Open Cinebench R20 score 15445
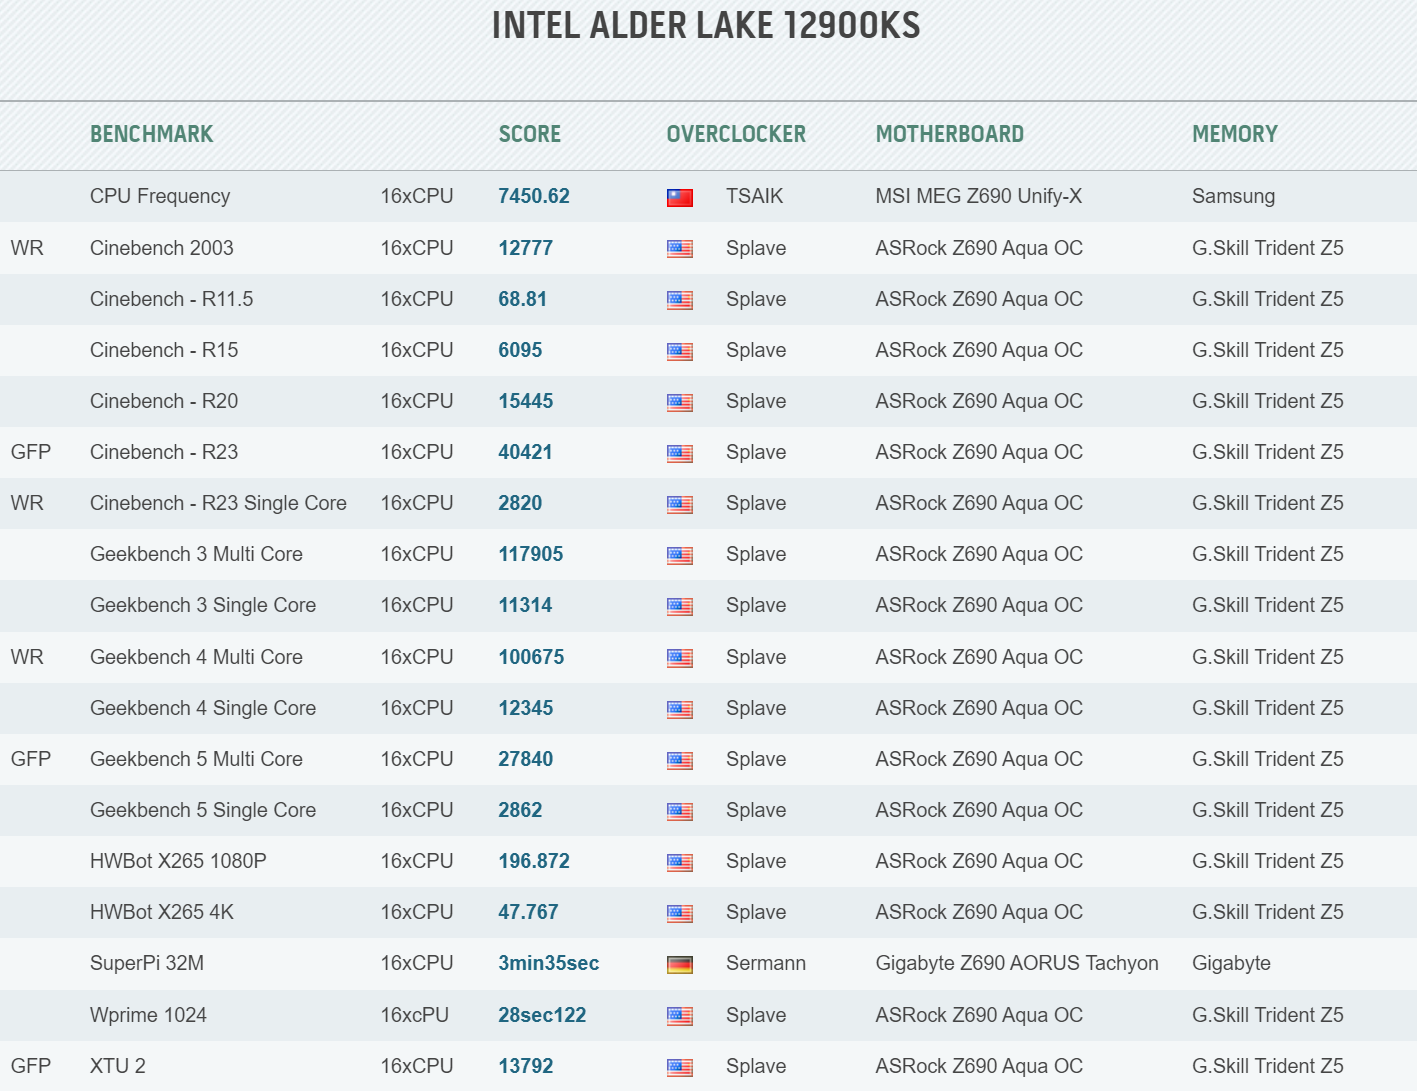This screenshot has width=1417, height=1091. 526,401
